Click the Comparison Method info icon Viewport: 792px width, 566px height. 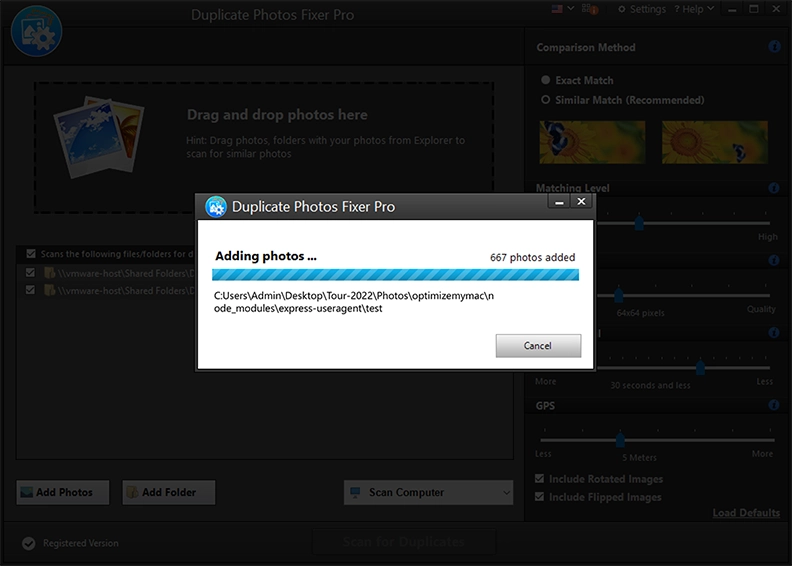point(774,46)
